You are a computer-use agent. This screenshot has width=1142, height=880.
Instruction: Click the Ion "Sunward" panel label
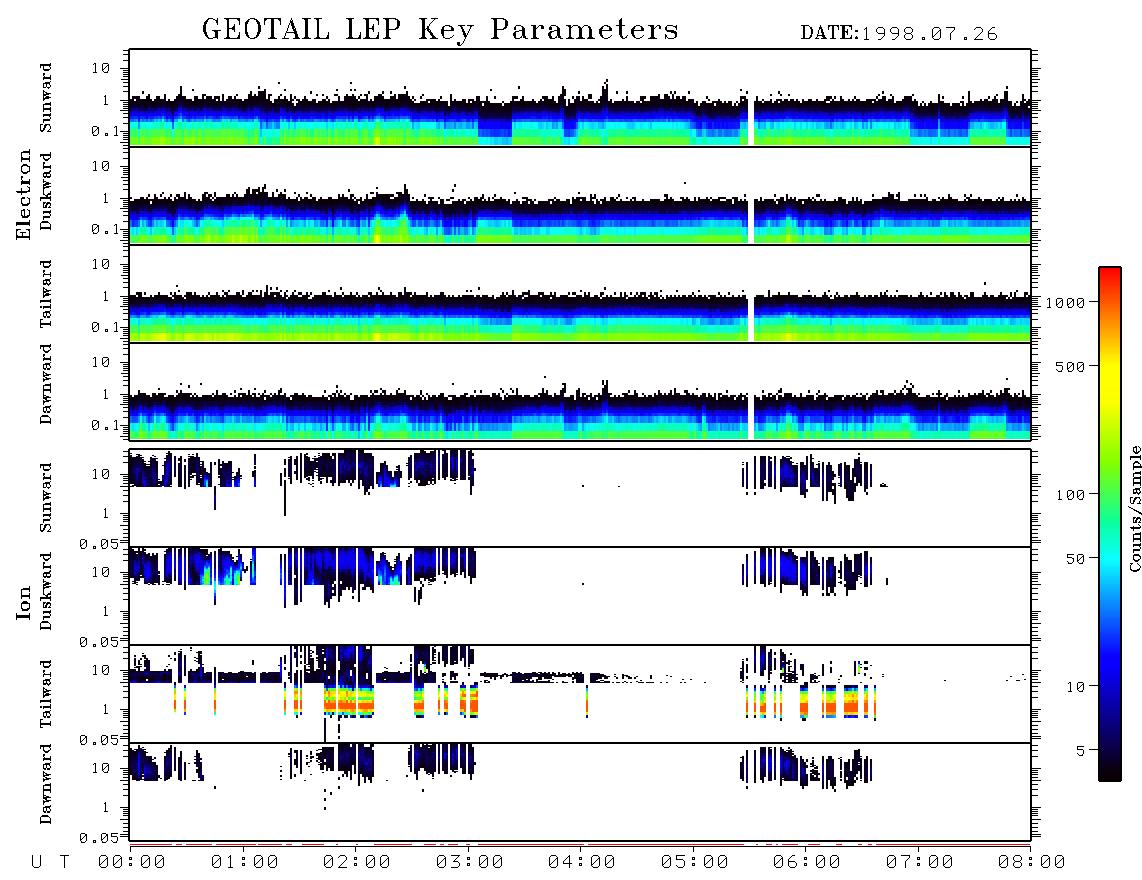46,498
